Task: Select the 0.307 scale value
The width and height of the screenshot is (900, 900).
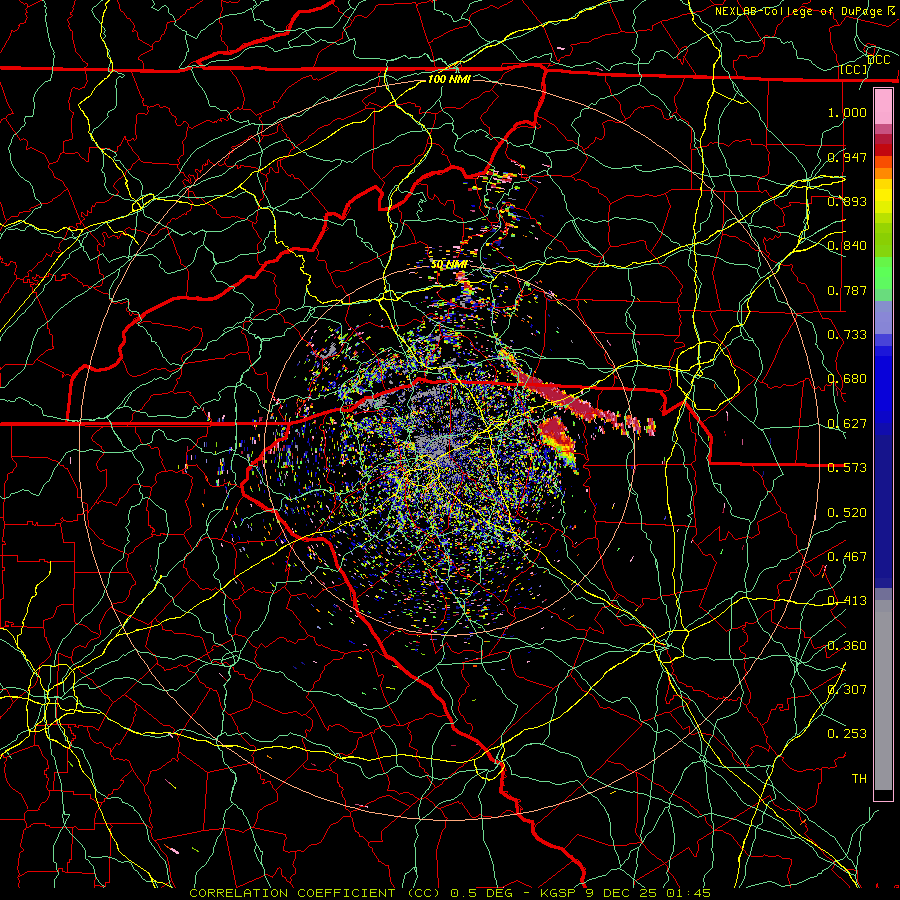Action: [x=847, y=689]
